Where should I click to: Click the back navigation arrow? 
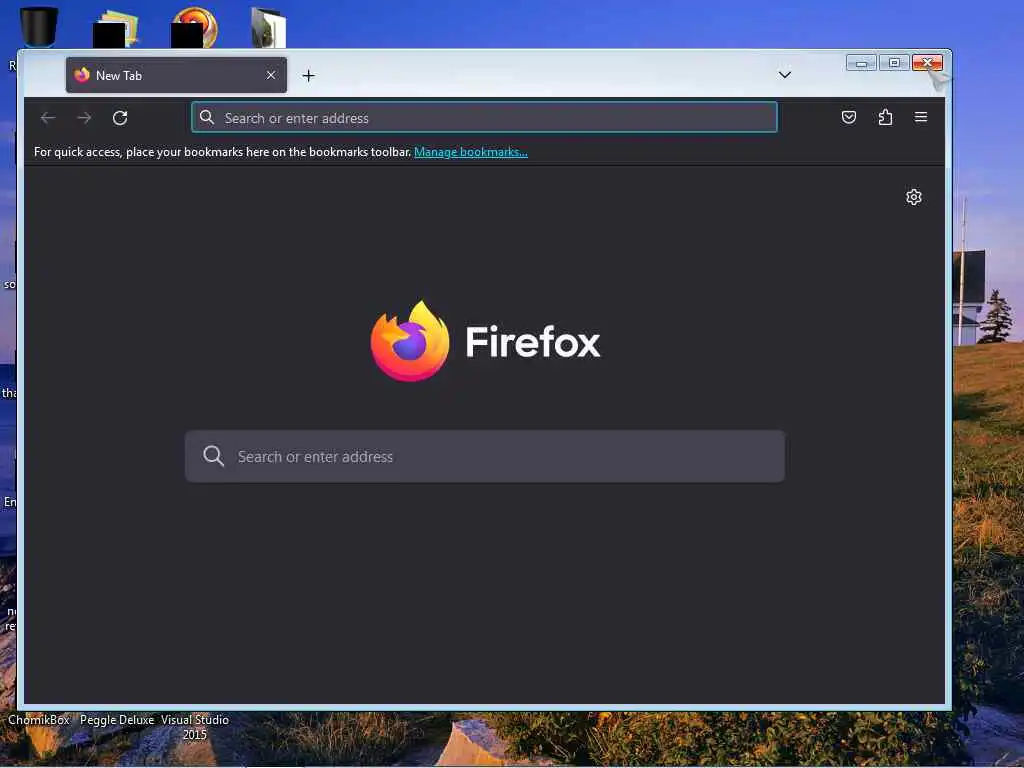(48, 118)
